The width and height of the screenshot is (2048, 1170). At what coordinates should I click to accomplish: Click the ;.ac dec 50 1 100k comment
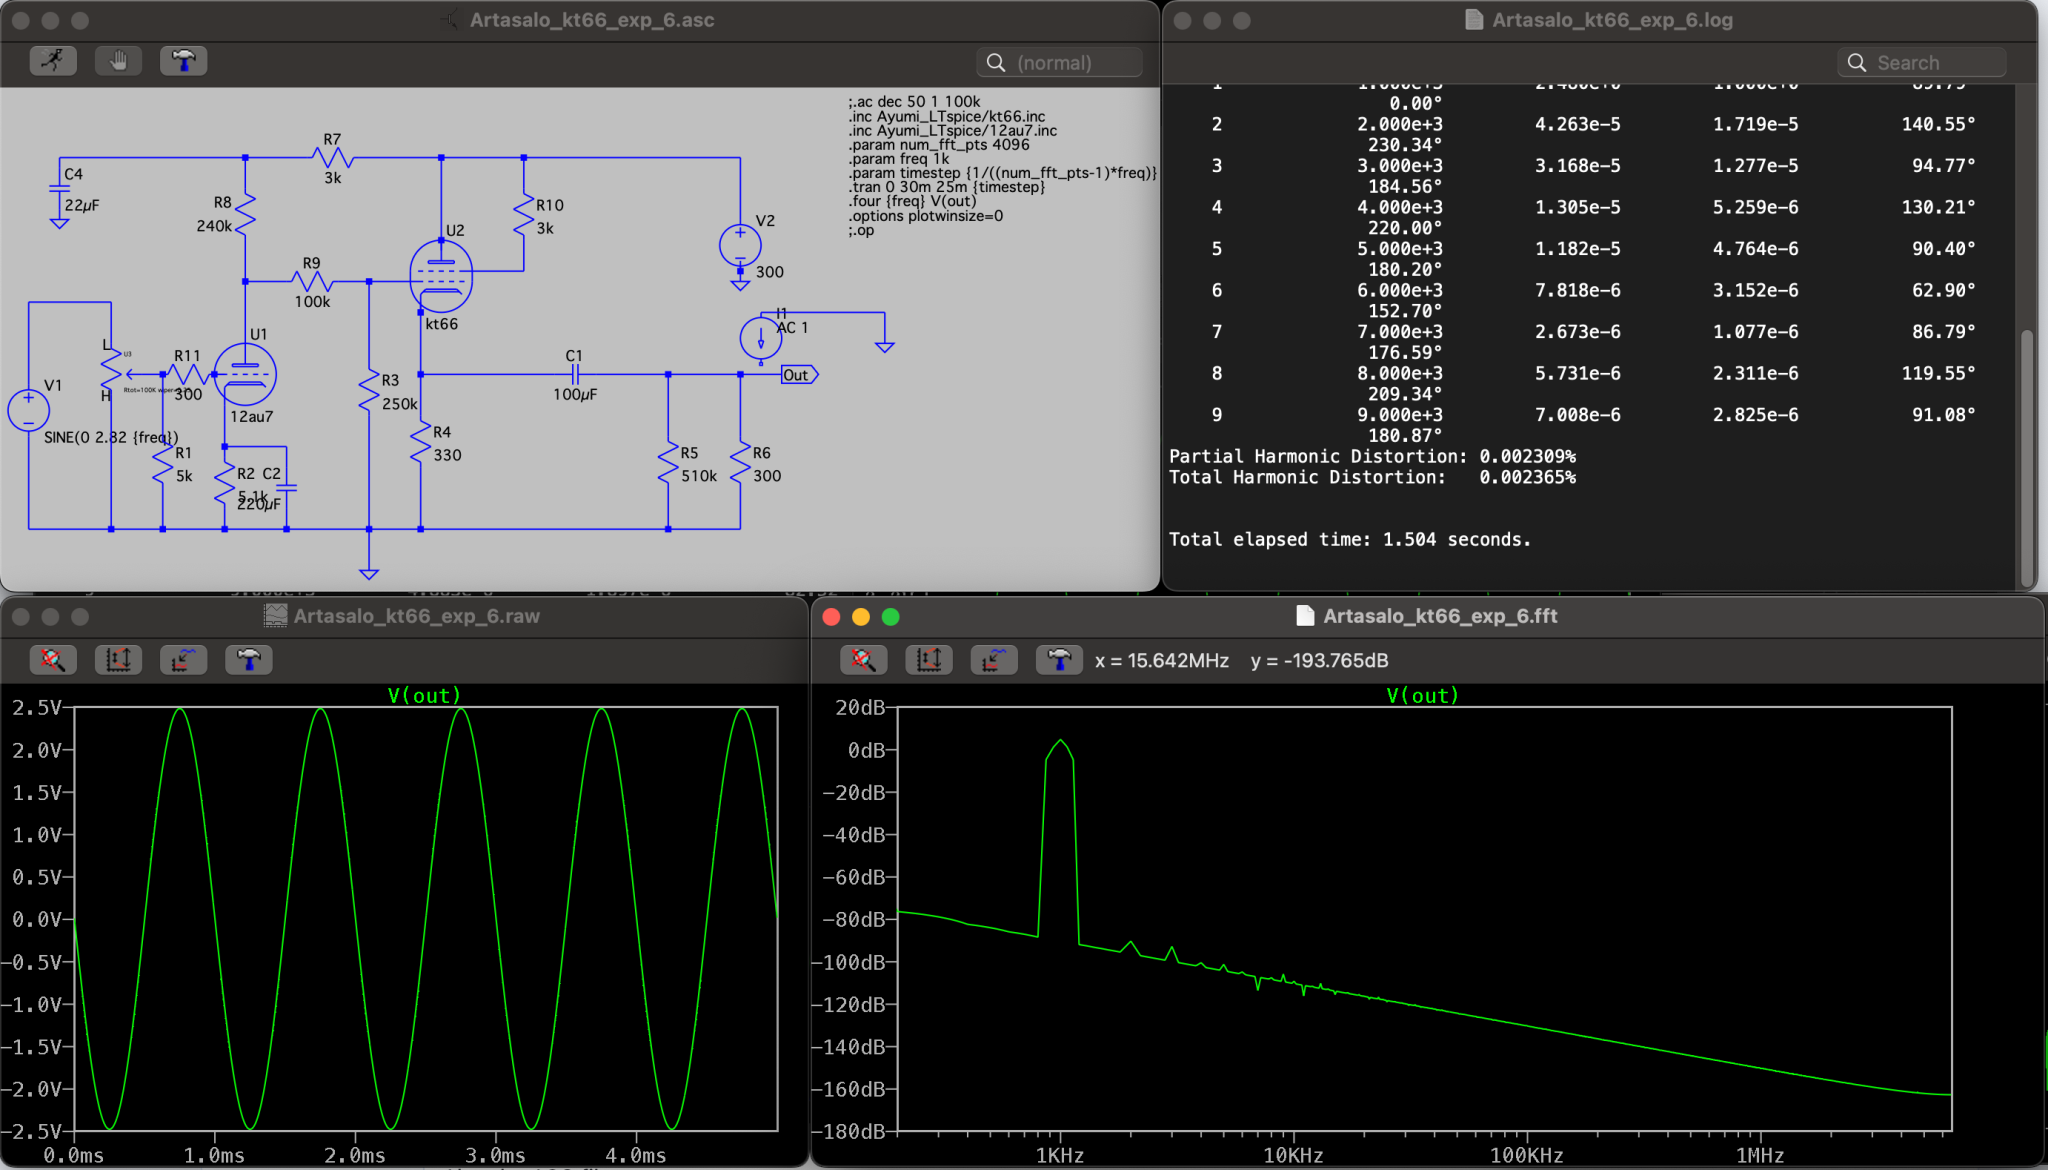pos(914,102)
